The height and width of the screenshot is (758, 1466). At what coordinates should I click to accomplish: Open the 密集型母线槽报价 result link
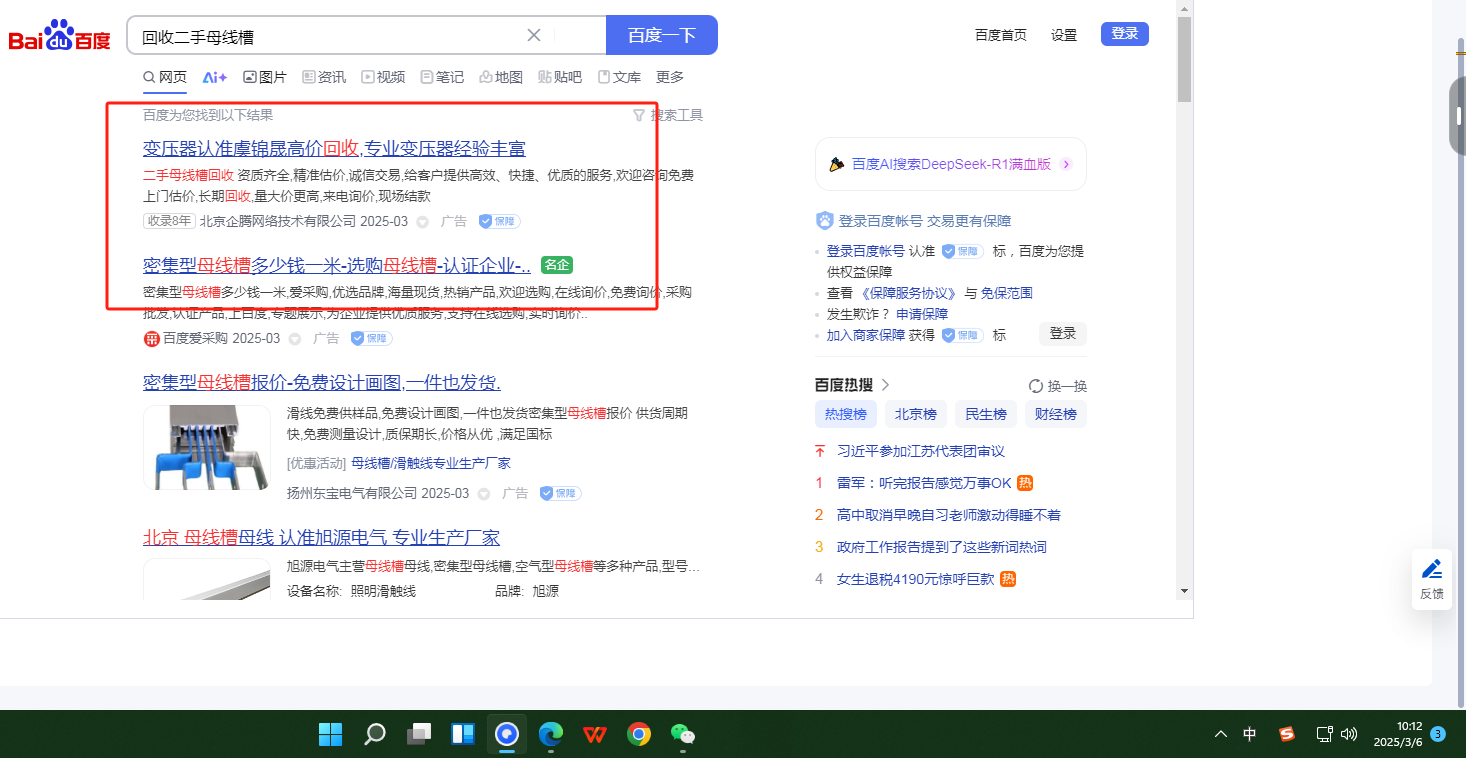[x=321, y=383]
